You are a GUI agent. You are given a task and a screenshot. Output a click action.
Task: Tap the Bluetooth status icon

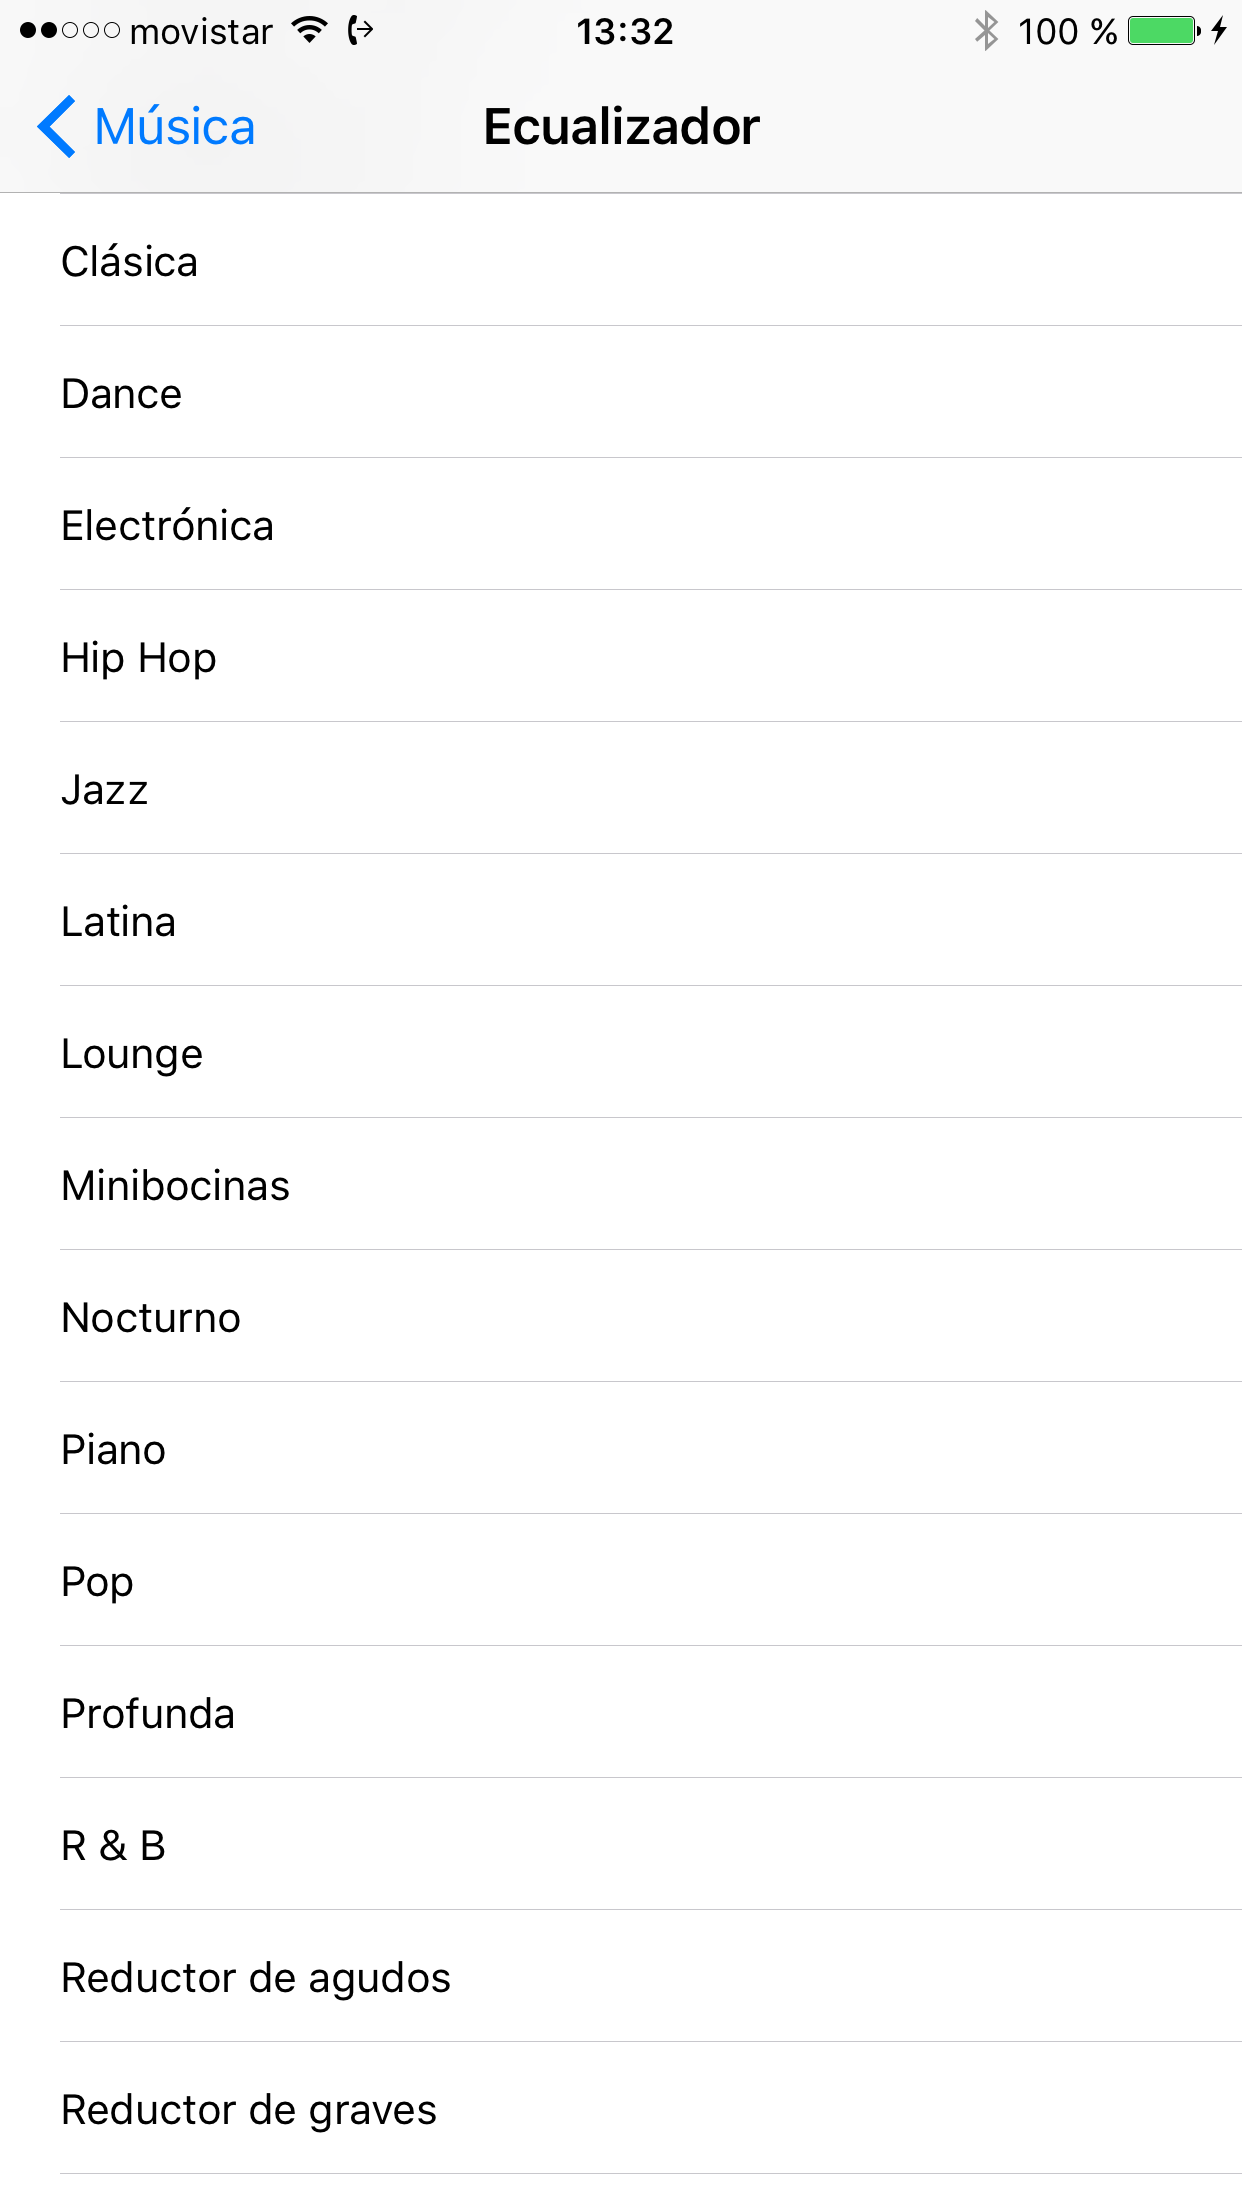click(x=986, y=31)
